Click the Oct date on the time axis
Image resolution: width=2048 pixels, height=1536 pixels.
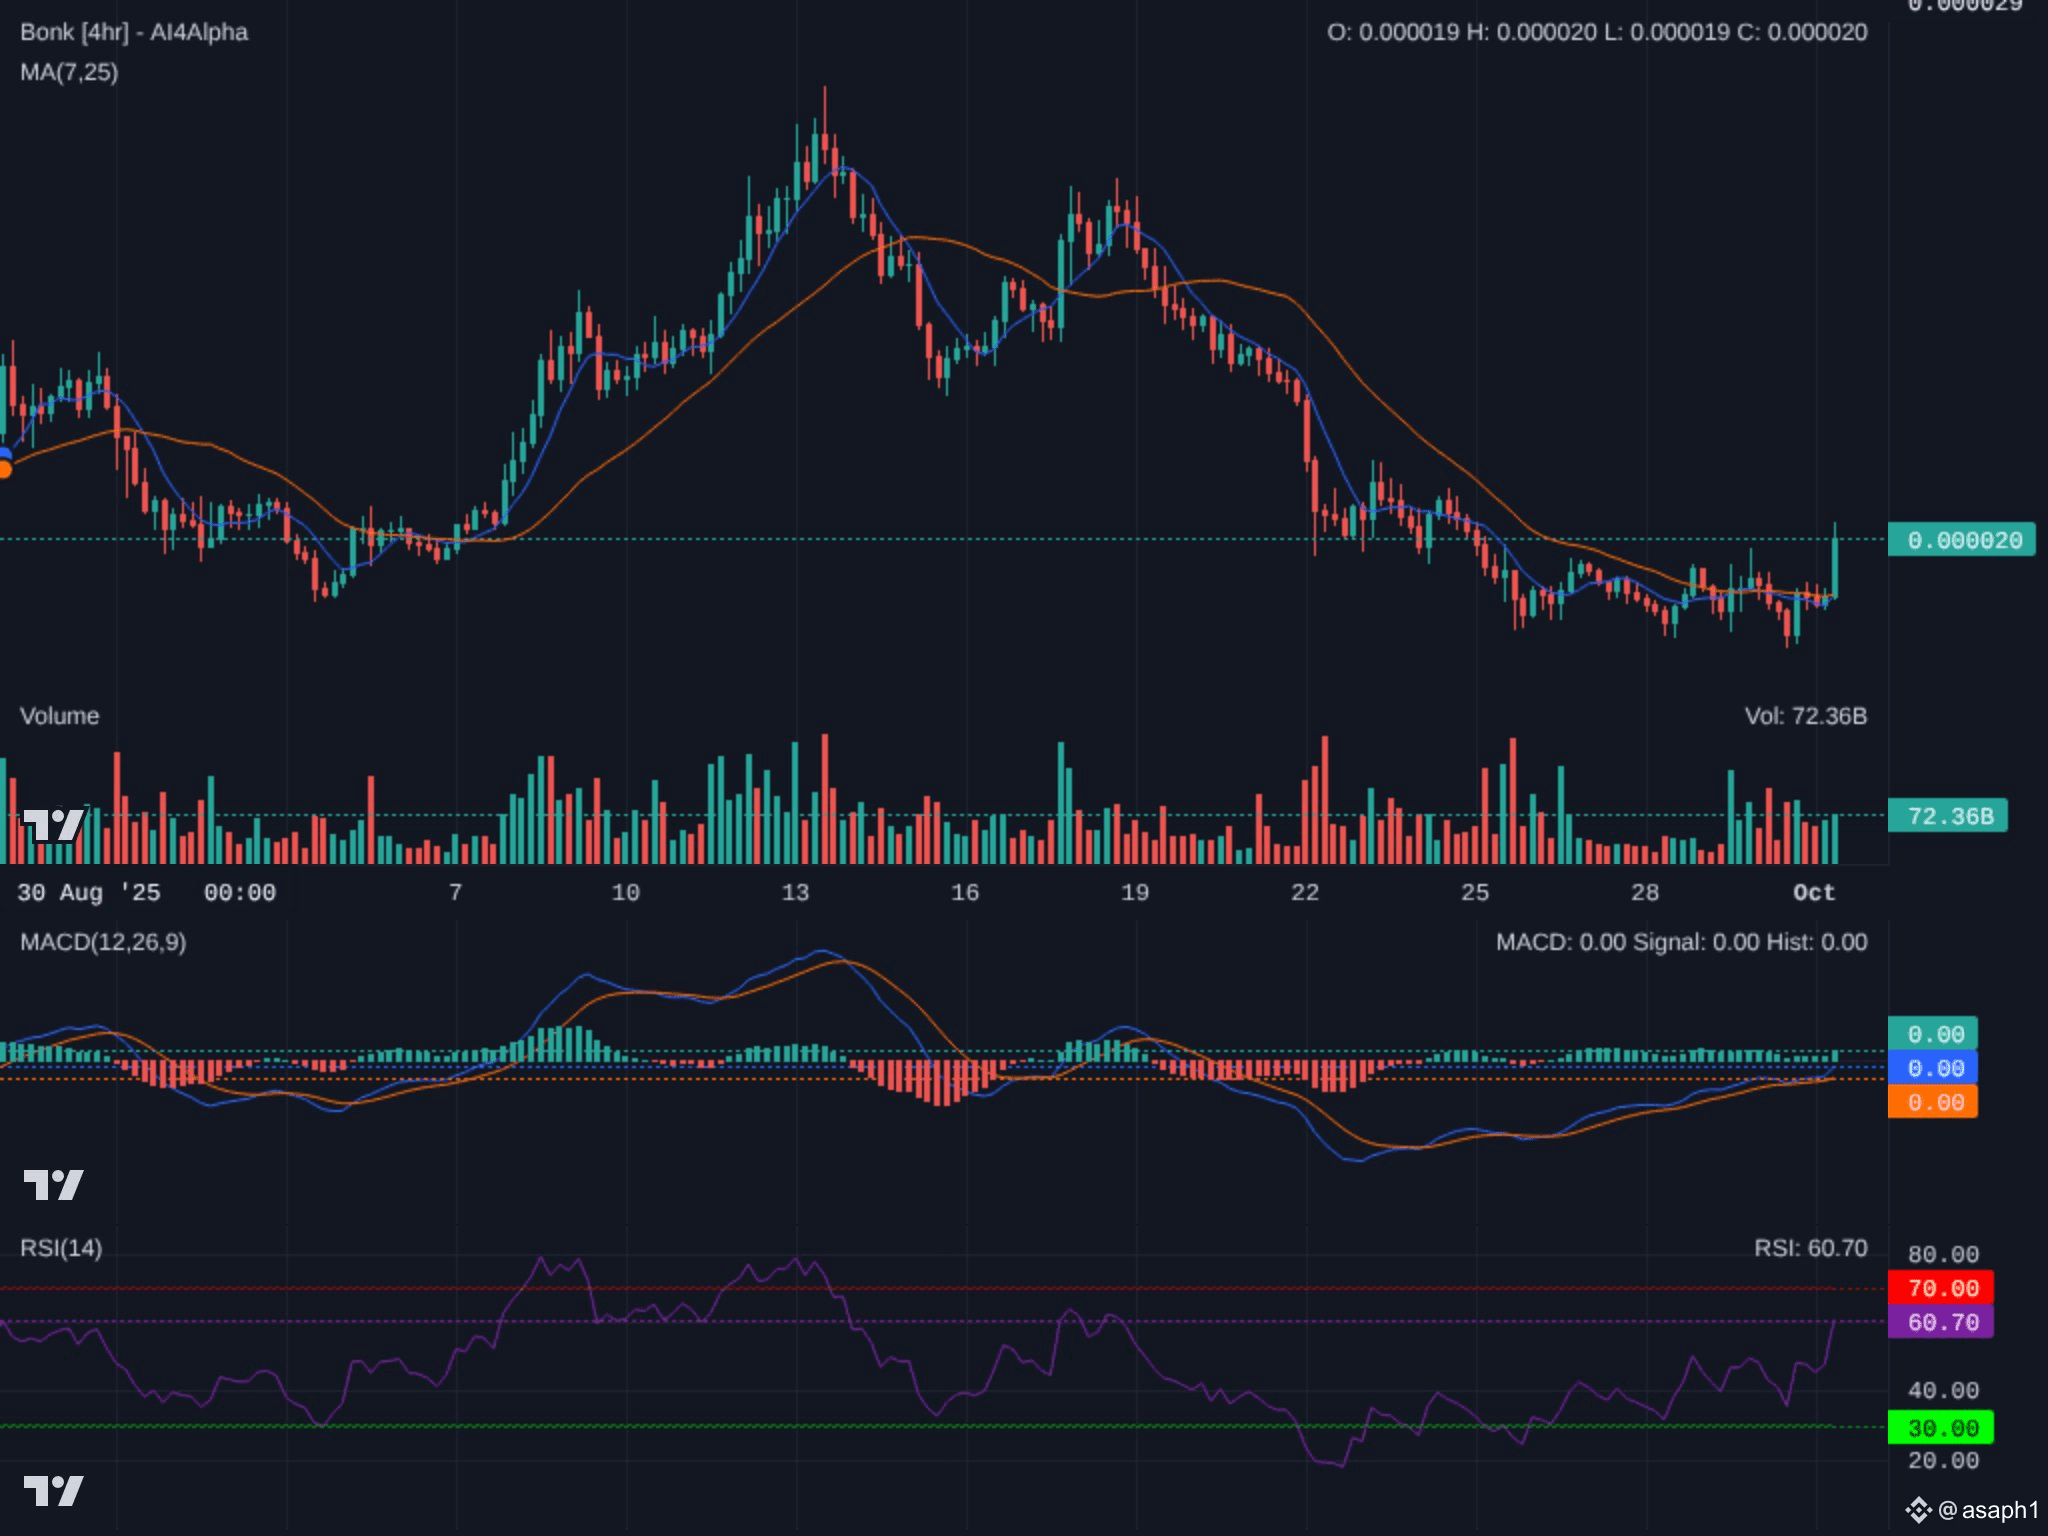tap(1813, 892)
